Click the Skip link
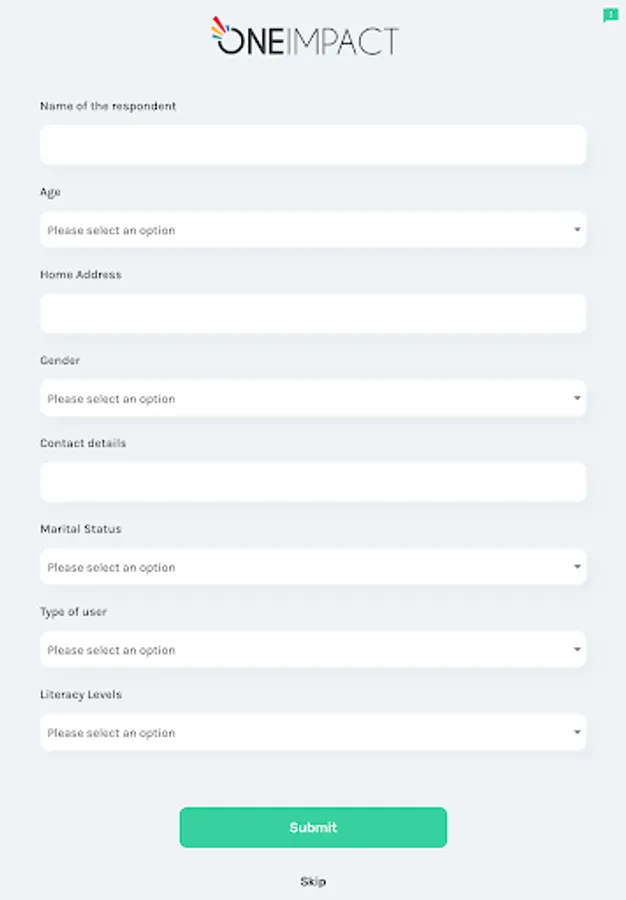626x900 pixels. pyautogui.click(x=313, y=882)
